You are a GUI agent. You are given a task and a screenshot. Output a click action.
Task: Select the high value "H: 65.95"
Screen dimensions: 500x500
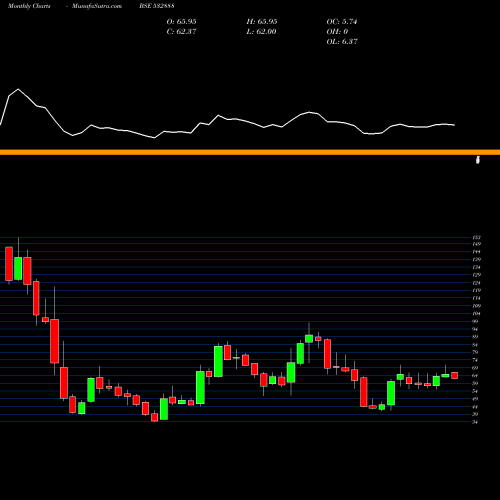[x=262, y=21]
